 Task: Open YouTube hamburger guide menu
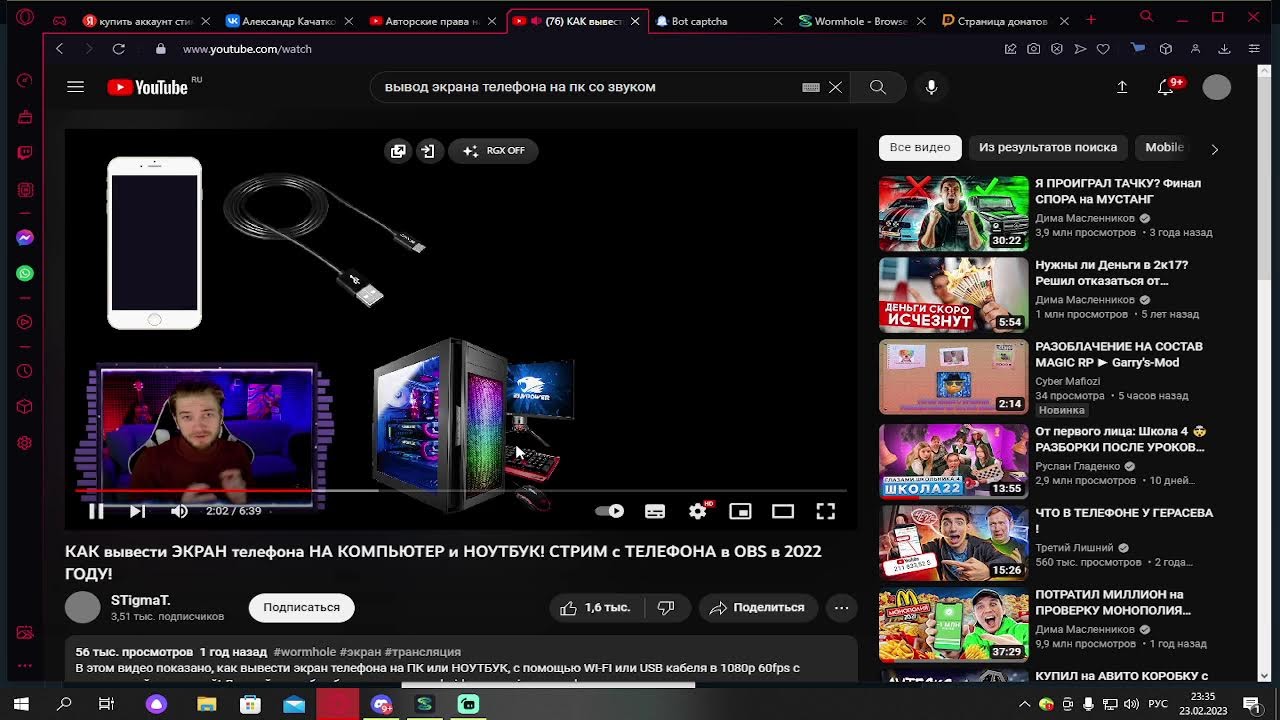(75, 87)
